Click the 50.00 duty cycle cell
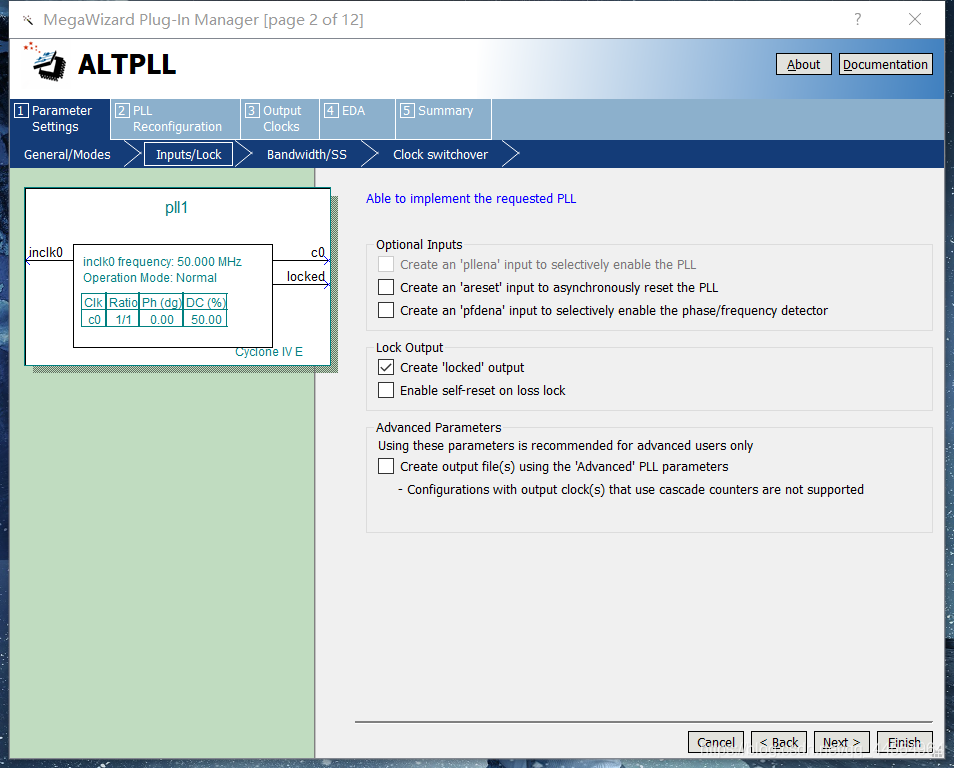The width and height of the screenshot is (954, 768). [x=206, y=319]
